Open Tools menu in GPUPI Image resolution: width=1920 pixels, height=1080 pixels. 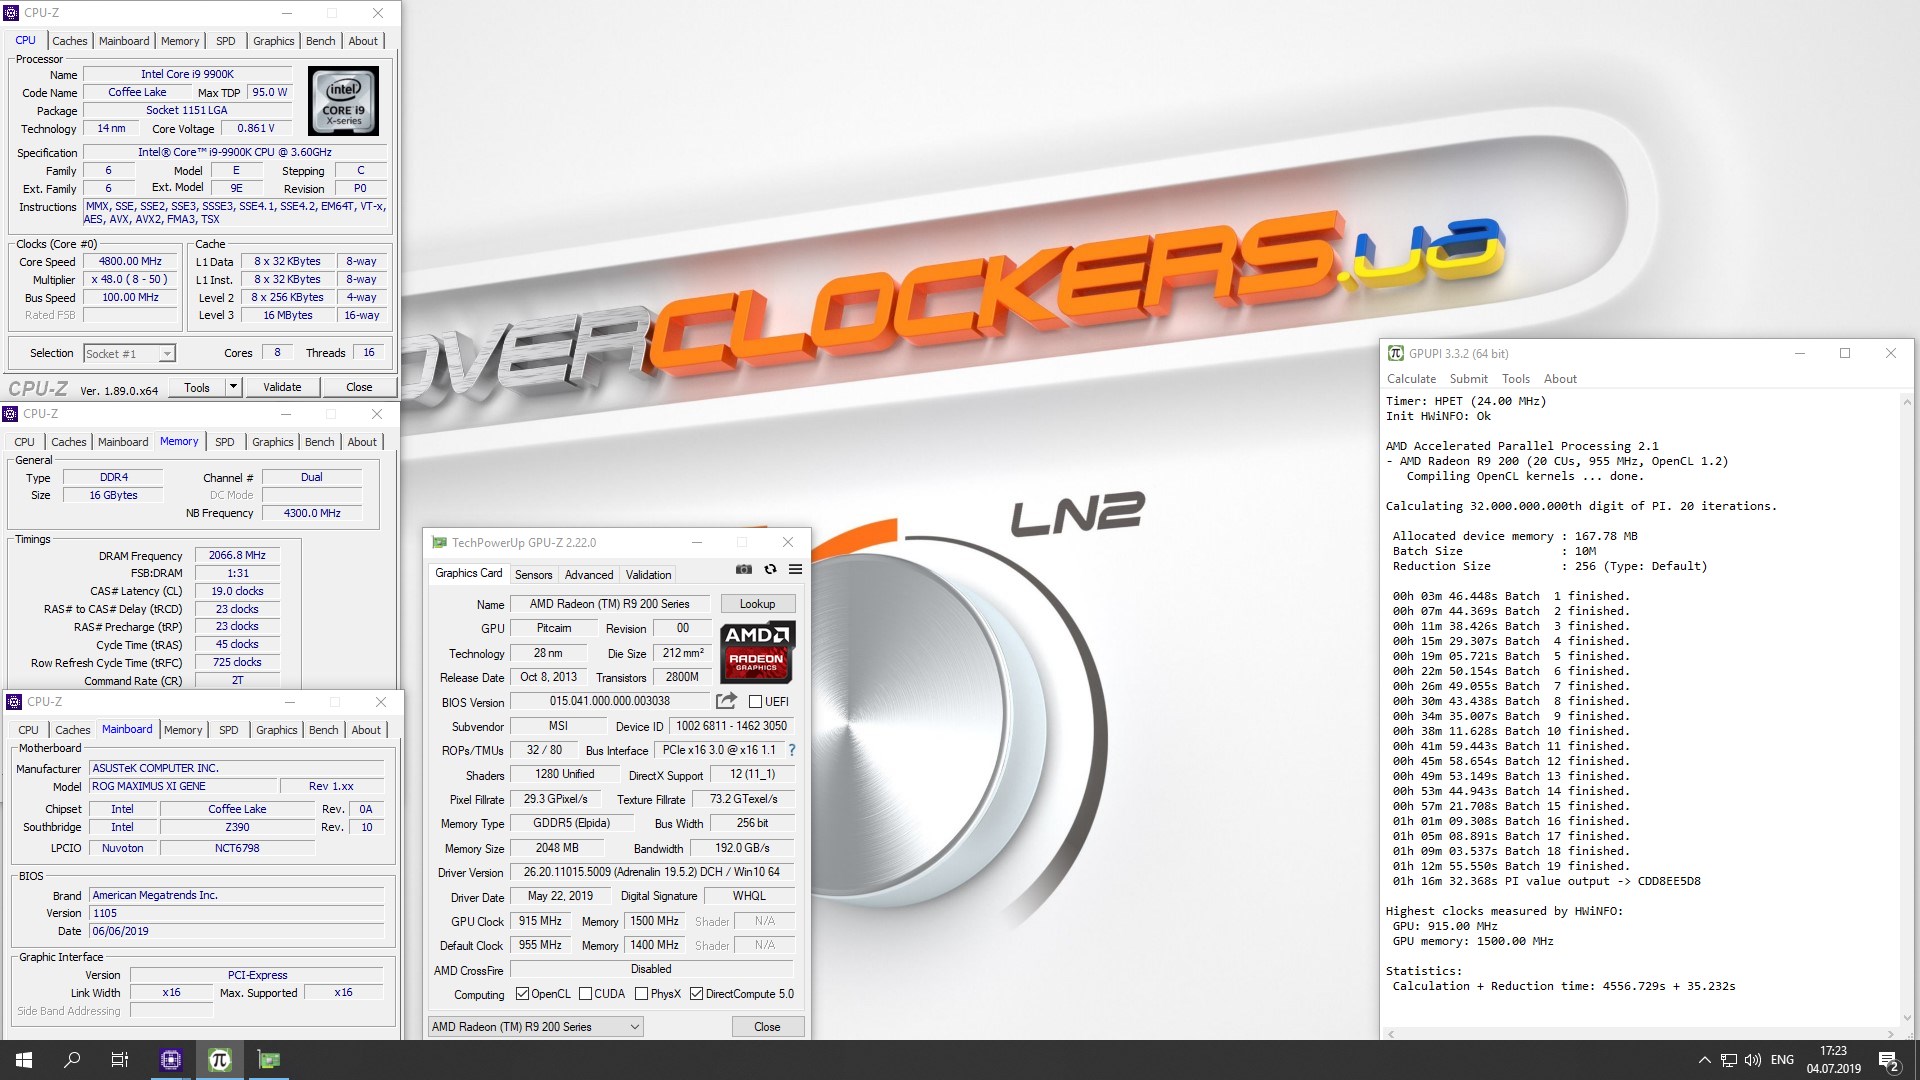1516,379
